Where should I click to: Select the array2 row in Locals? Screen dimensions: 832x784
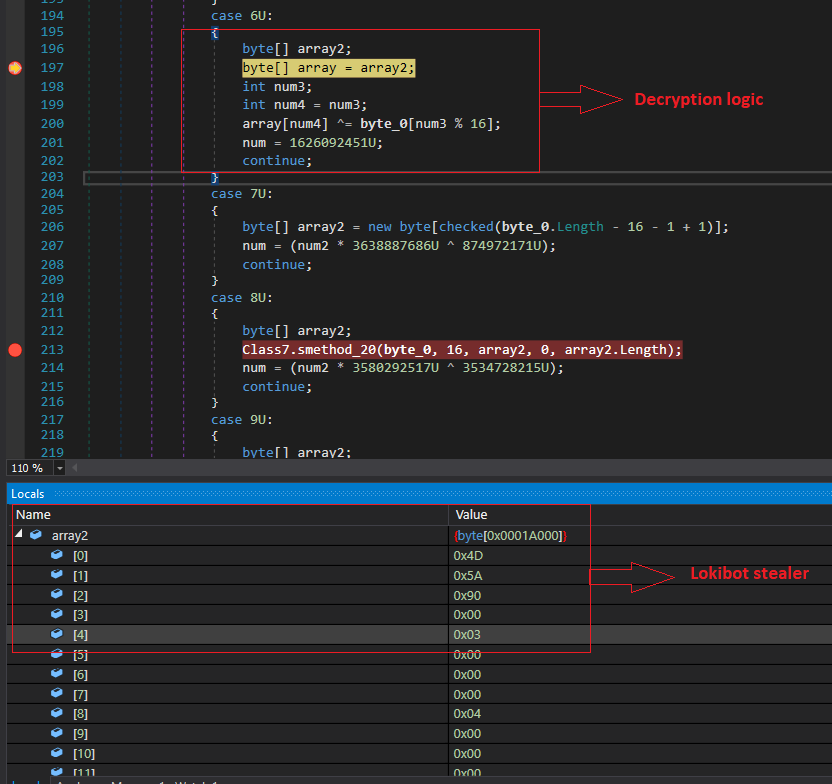pyautogui.click(x=419, y=535)
